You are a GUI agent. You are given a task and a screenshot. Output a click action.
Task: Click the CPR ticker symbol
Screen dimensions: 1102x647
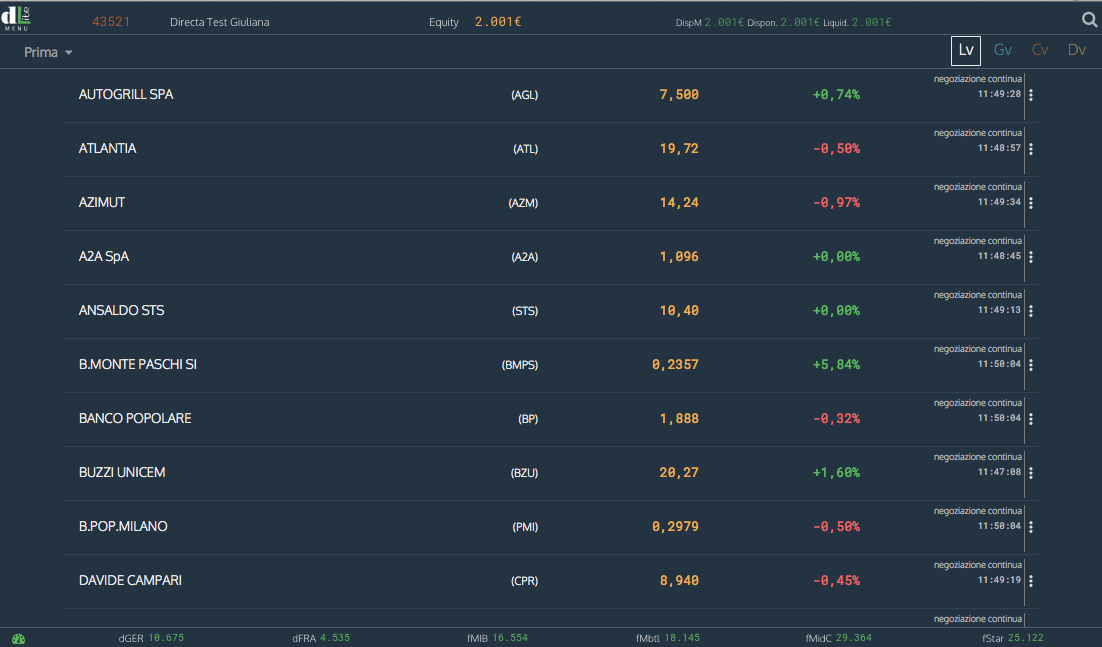524,582
